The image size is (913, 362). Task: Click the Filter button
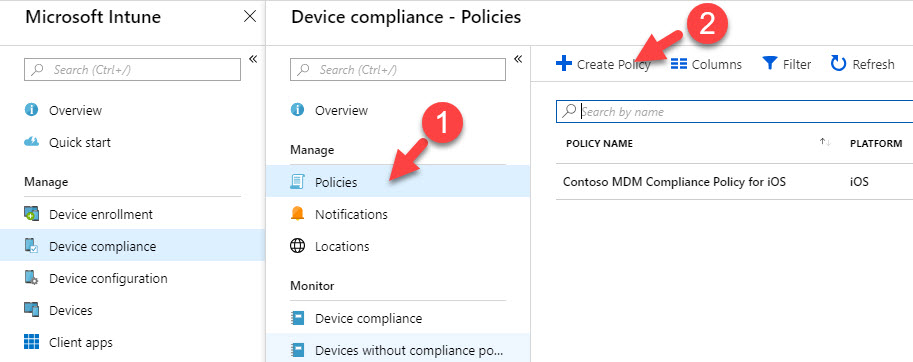(787, 64)
